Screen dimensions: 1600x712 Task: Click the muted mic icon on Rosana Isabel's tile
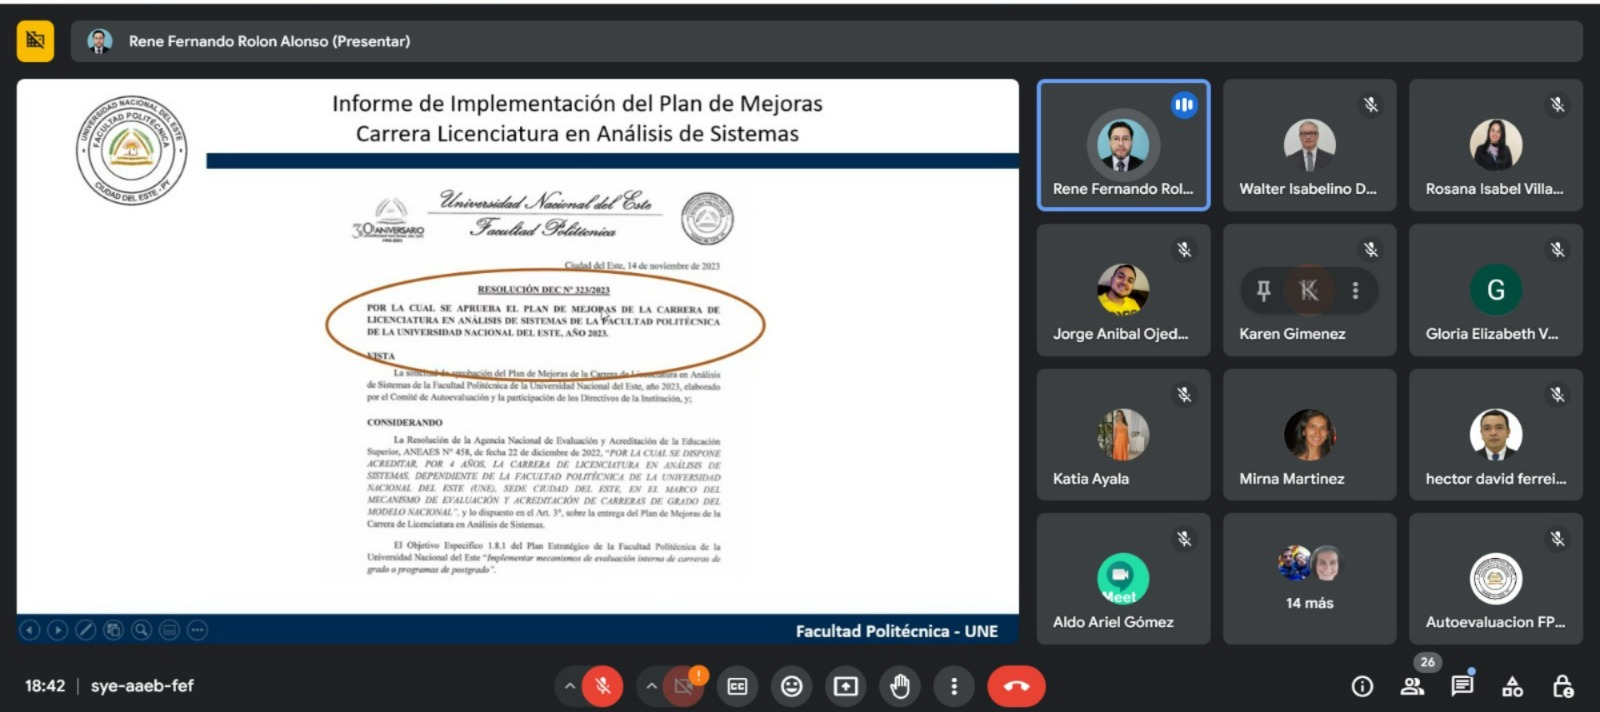click(x=1557, y=104)
